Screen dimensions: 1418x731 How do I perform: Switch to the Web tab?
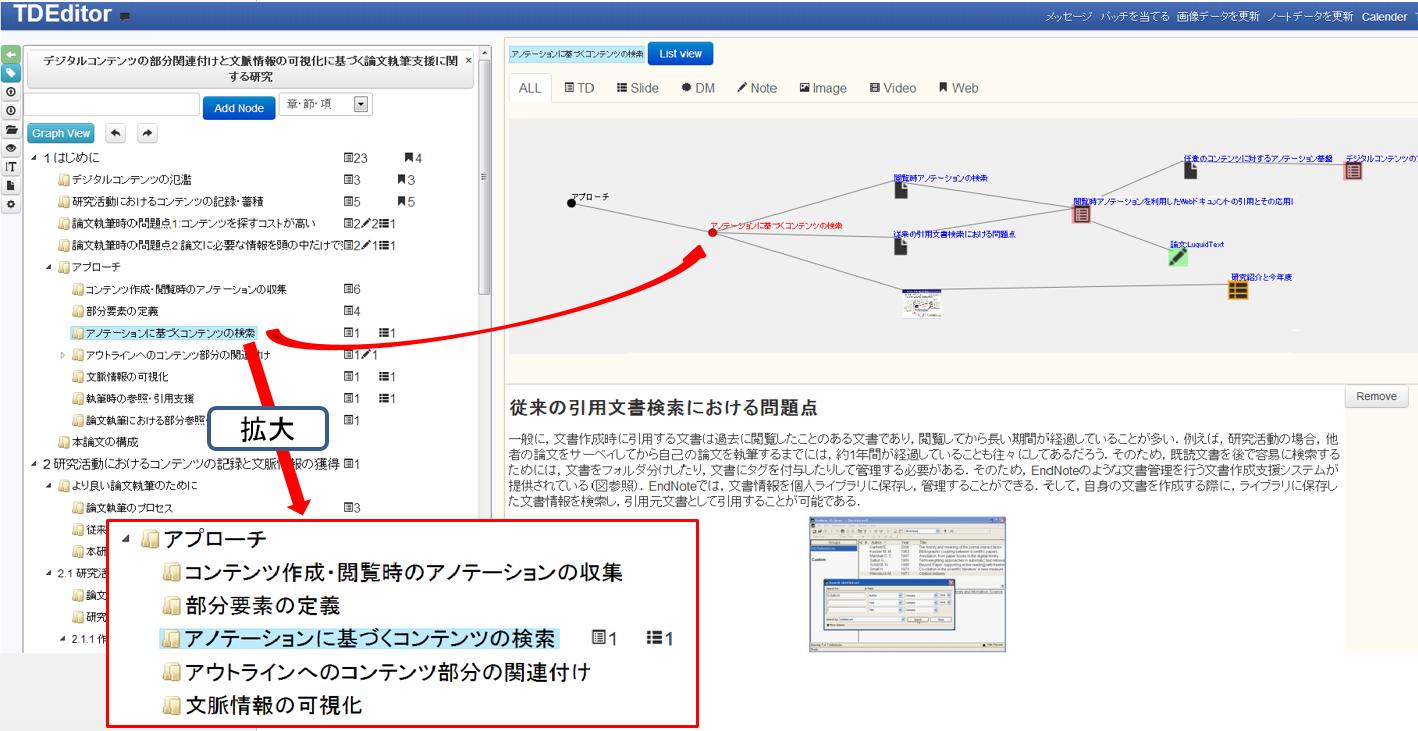(x=958, y=88)
